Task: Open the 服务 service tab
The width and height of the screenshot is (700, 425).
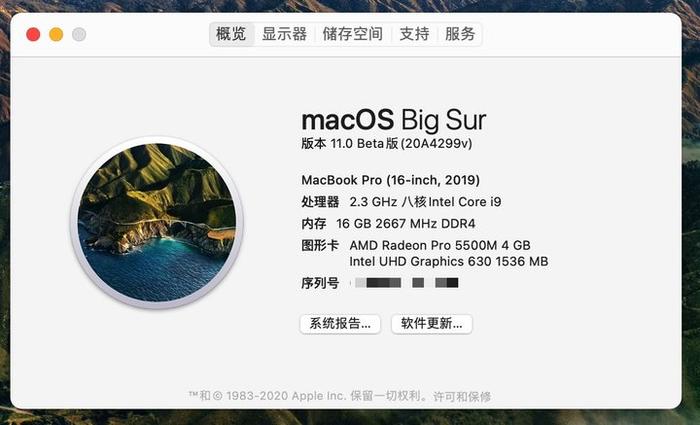Action: (460, 34)
